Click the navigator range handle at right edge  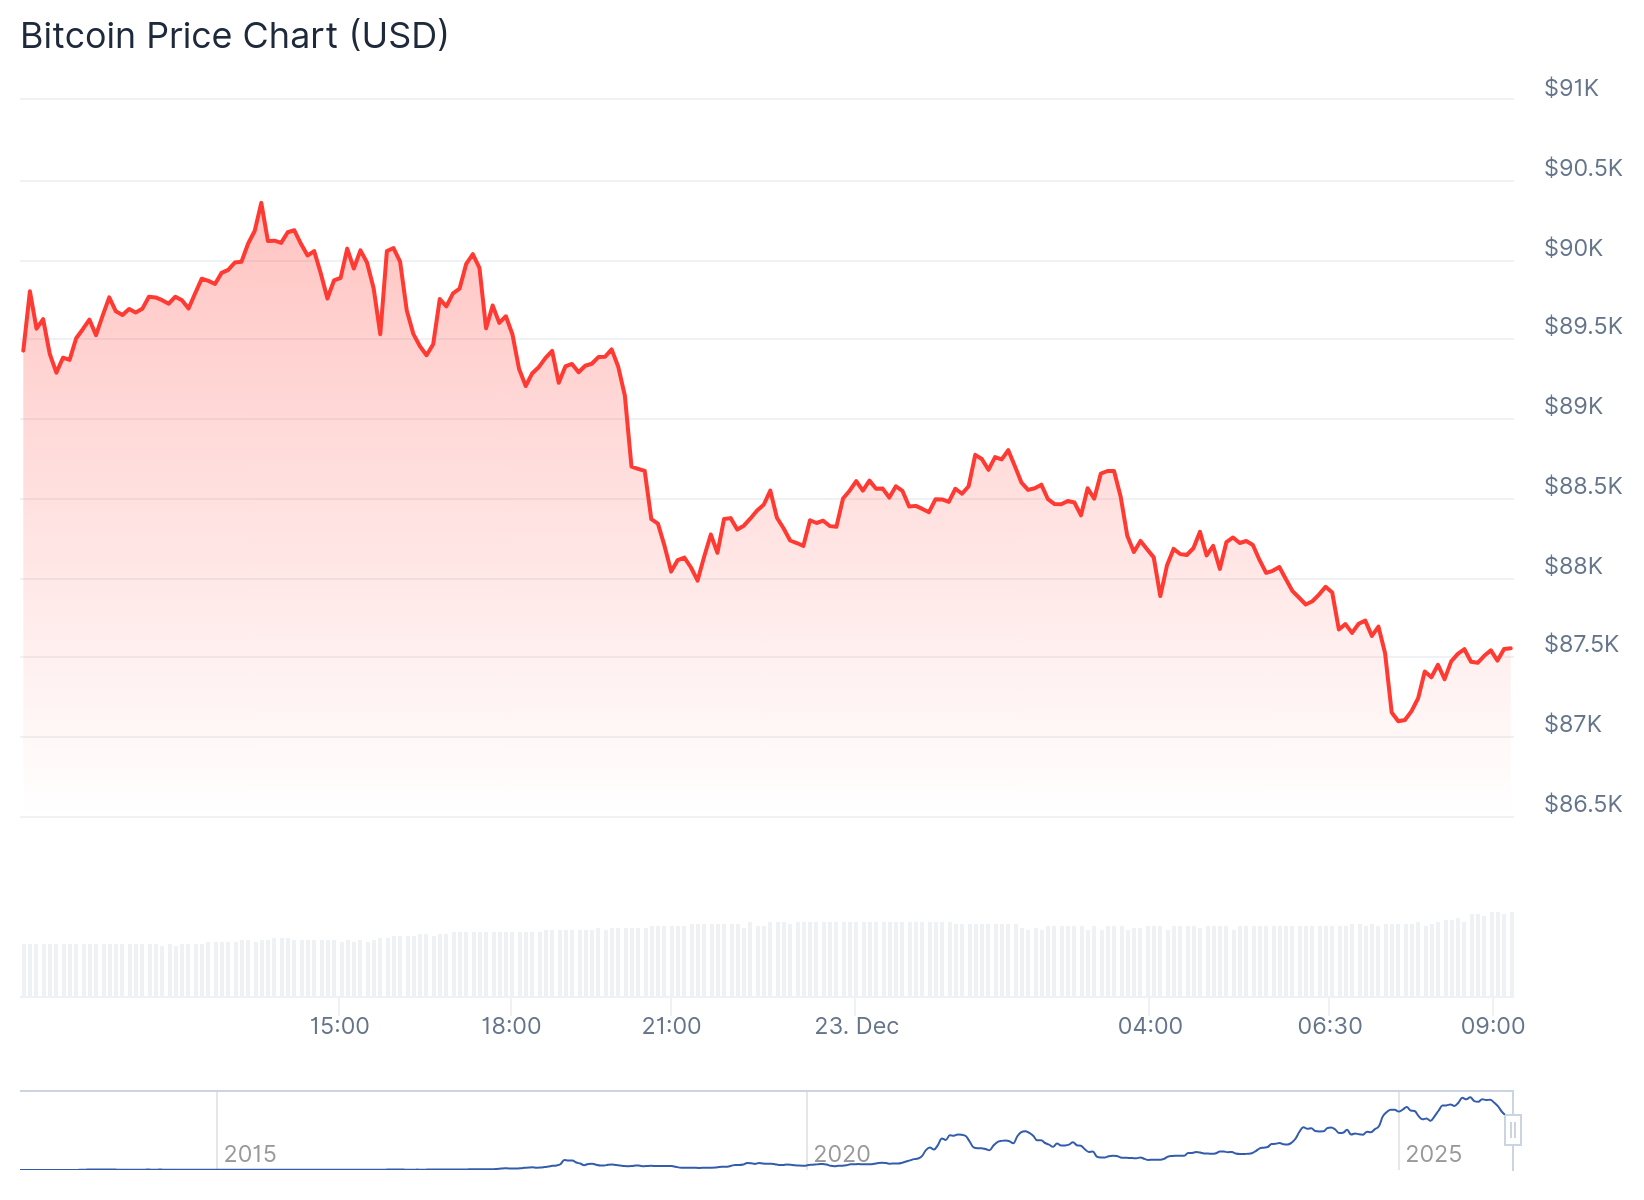[x=1513, y=1130]
